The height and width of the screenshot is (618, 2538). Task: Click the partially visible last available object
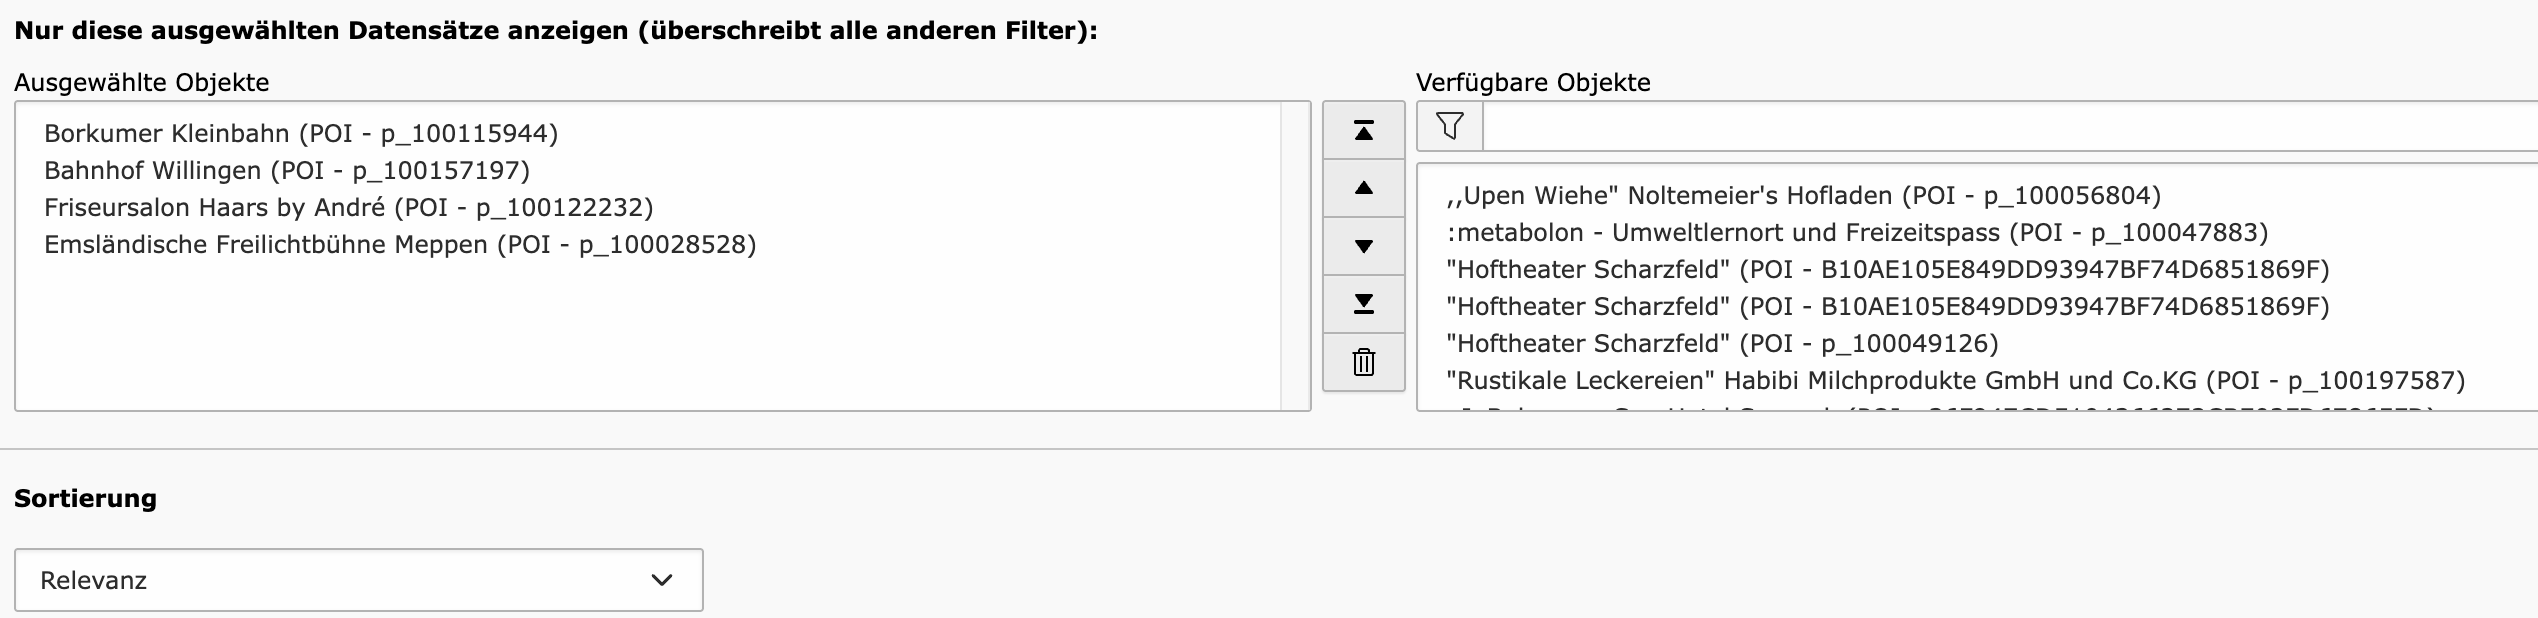tap(1940, 406)
